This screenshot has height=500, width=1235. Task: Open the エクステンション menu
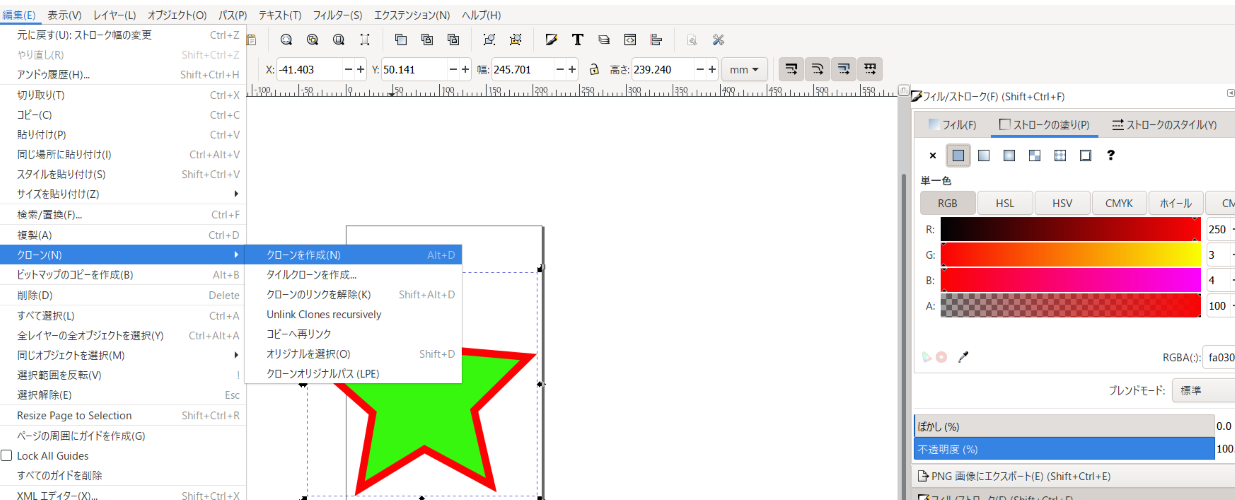coord(412,15)
